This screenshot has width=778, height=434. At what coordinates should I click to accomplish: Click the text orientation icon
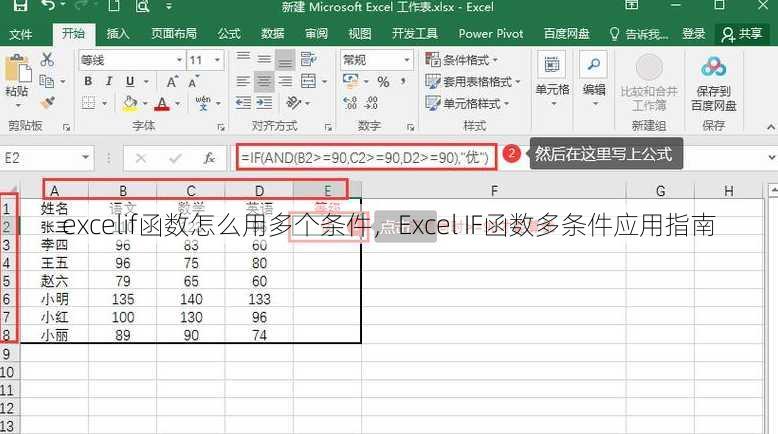click(294, 103)
